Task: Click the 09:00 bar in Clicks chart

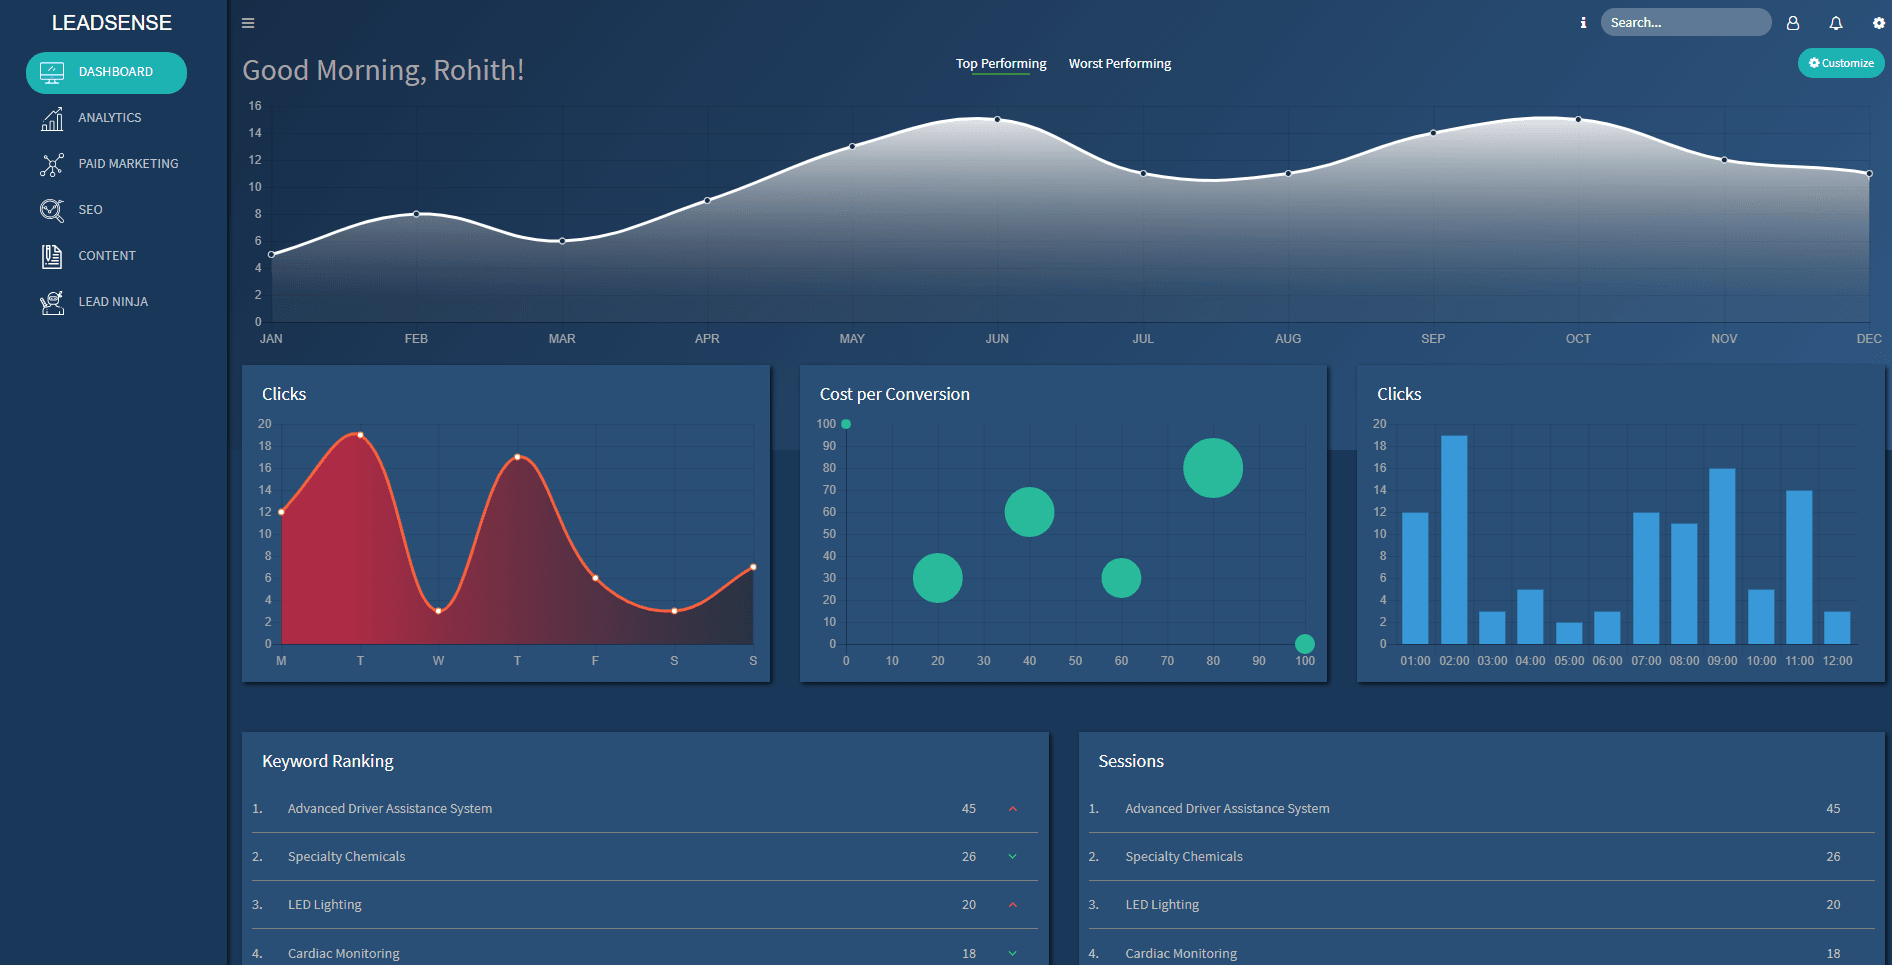Action: pyautogui.click(x=1722, y=556)
